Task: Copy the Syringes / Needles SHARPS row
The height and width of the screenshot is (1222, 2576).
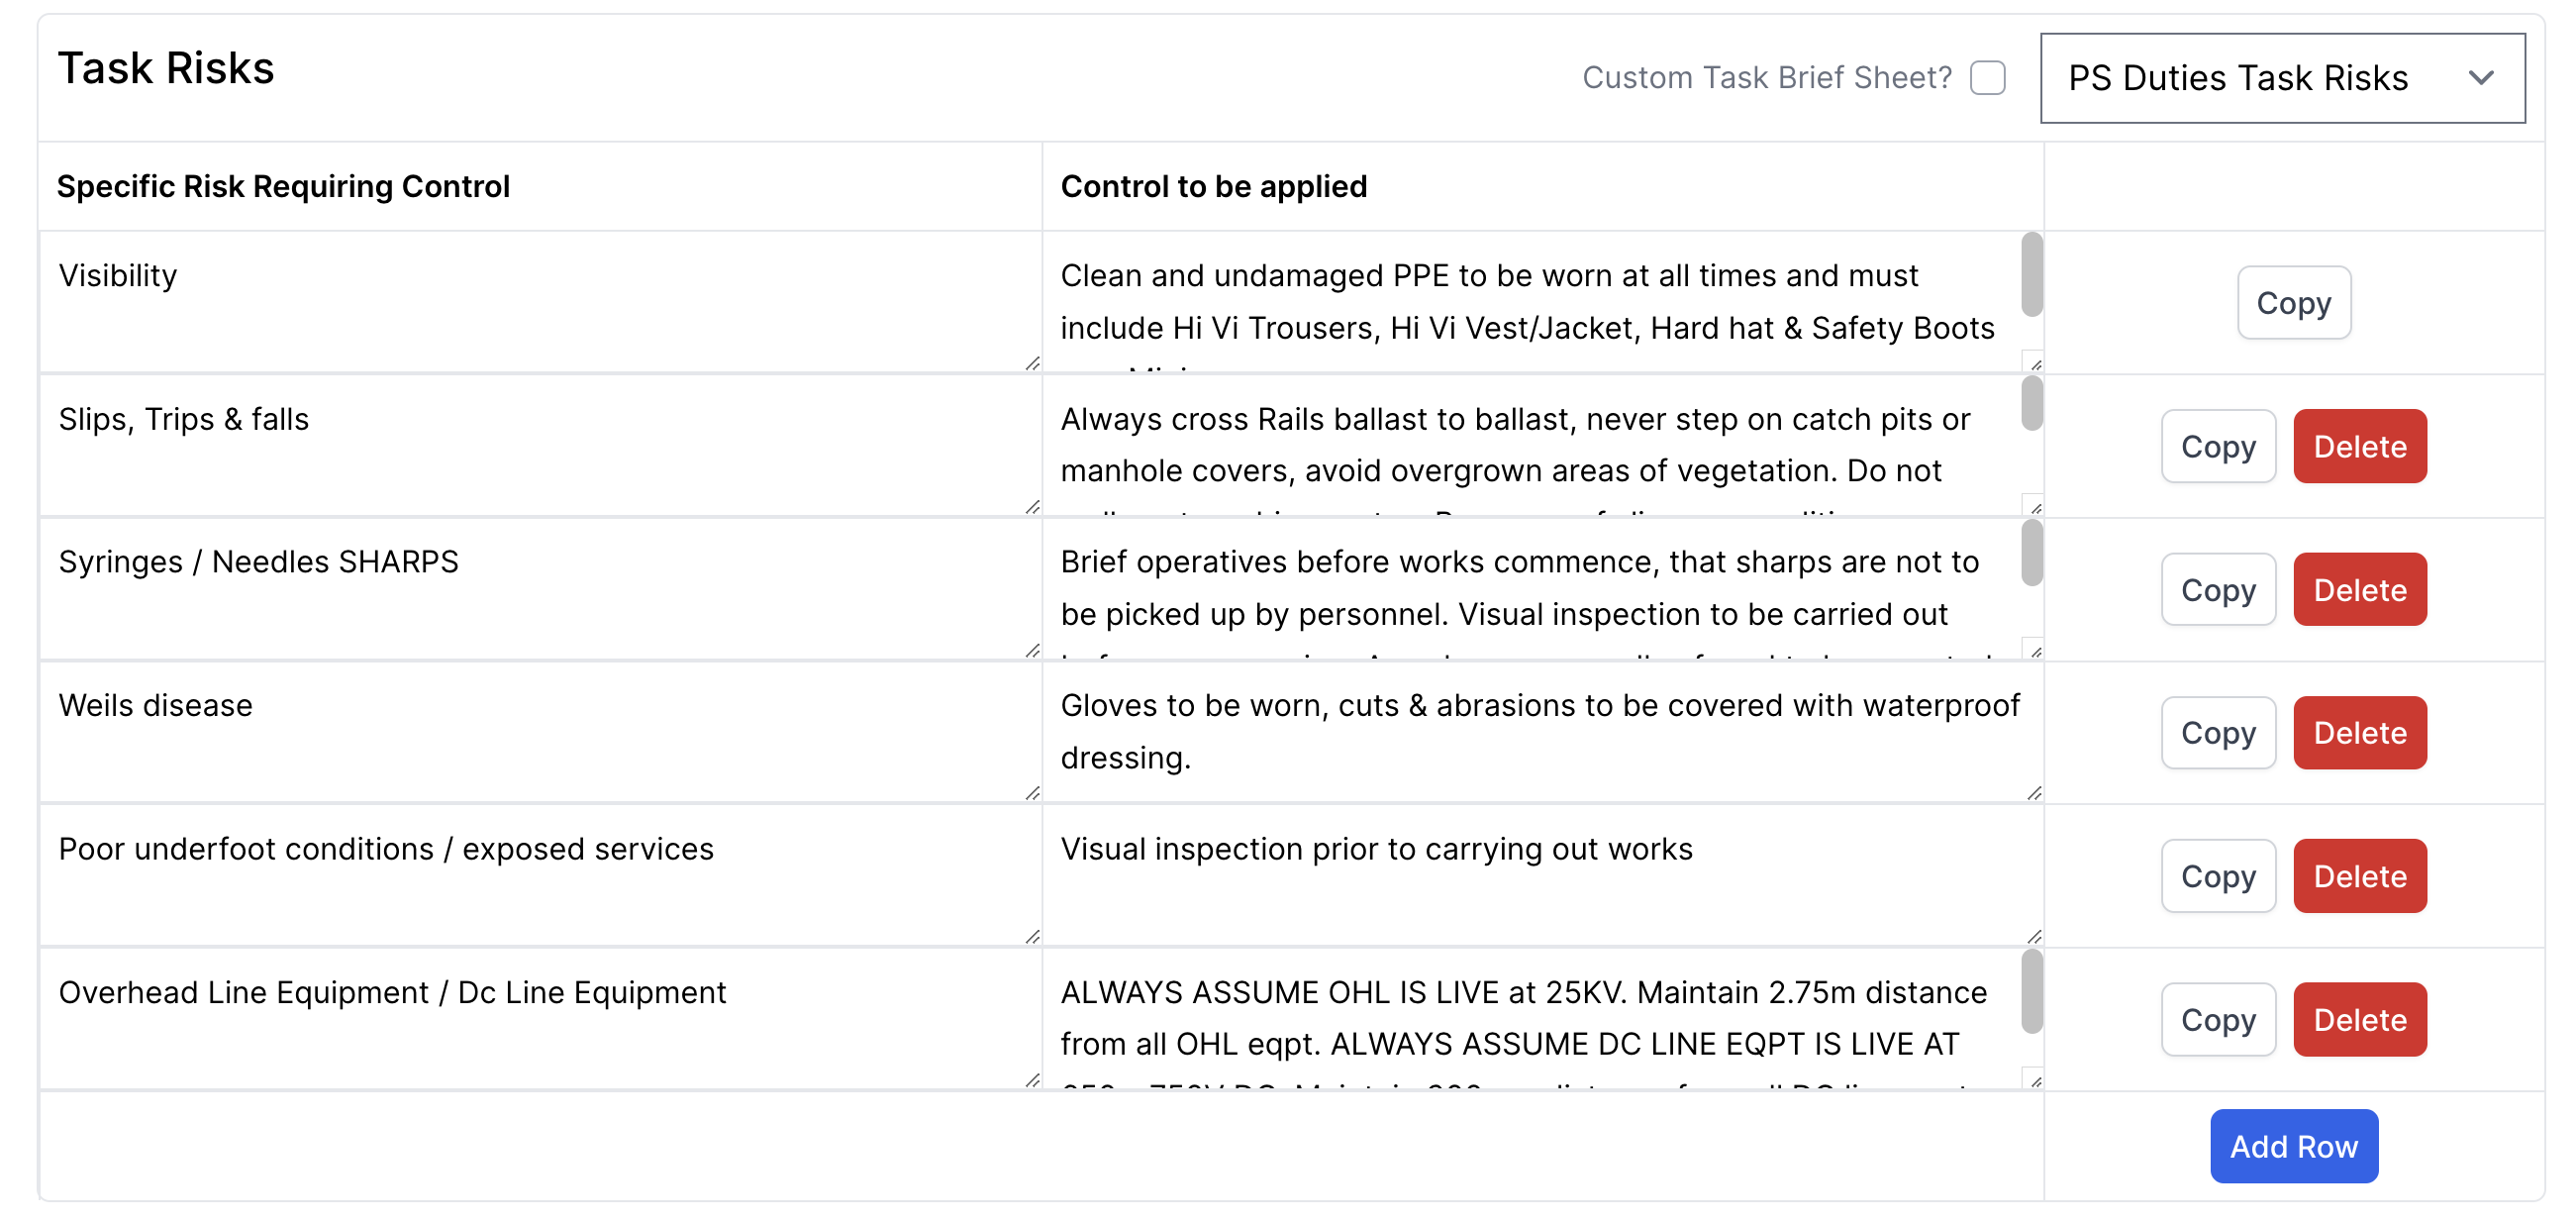Action: (2218, 589)
